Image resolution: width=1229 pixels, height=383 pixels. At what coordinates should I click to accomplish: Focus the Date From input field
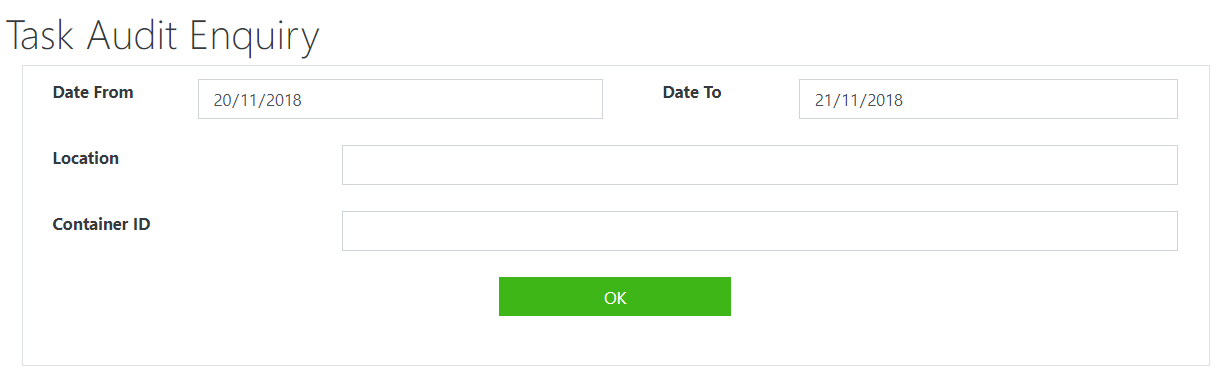(x=400, y=99)
